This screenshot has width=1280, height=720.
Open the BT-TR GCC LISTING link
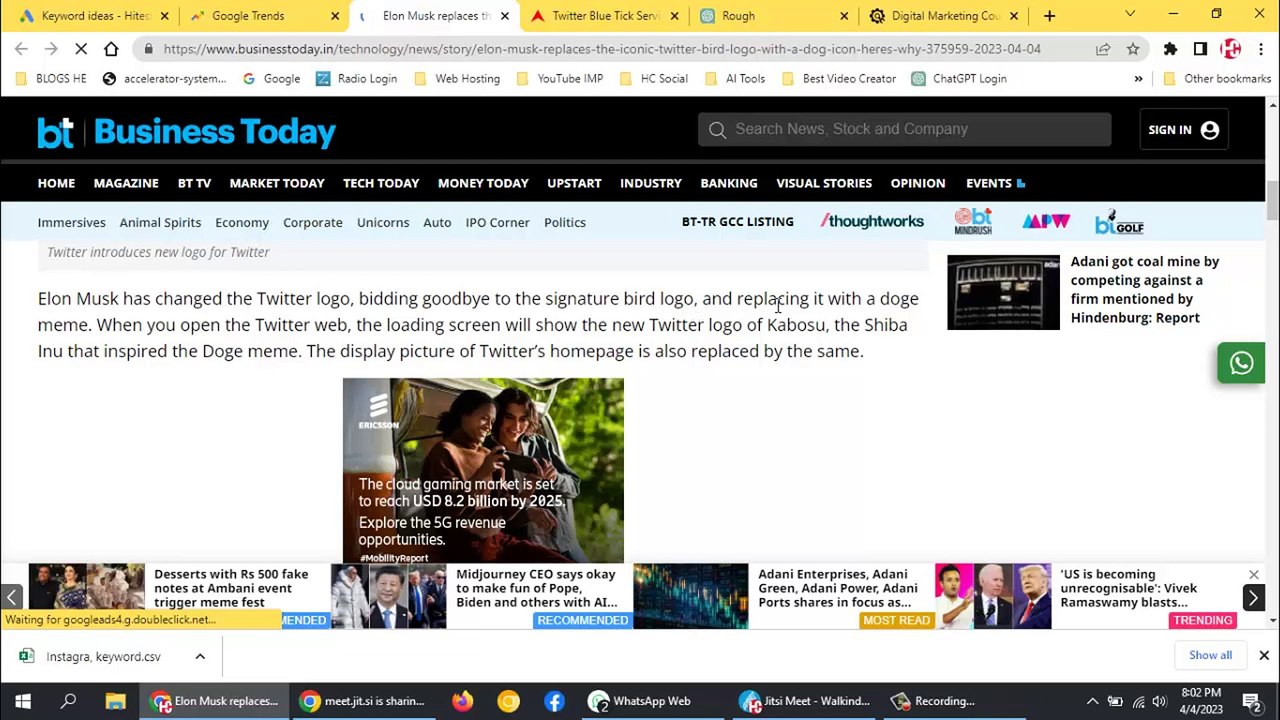point(737,222)
